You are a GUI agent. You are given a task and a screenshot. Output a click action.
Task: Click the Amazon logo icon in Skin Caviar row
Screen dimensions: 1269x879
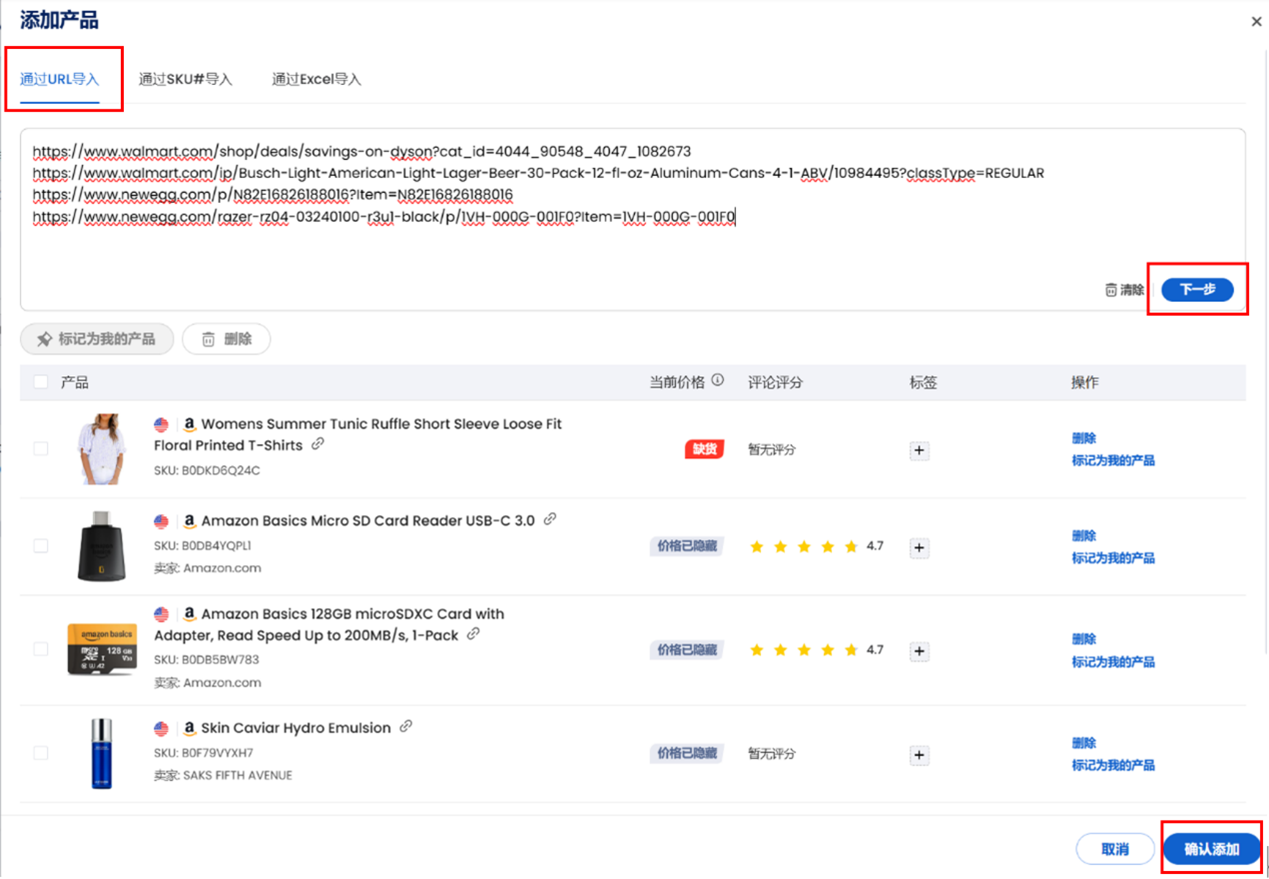(x=189, y=728)
